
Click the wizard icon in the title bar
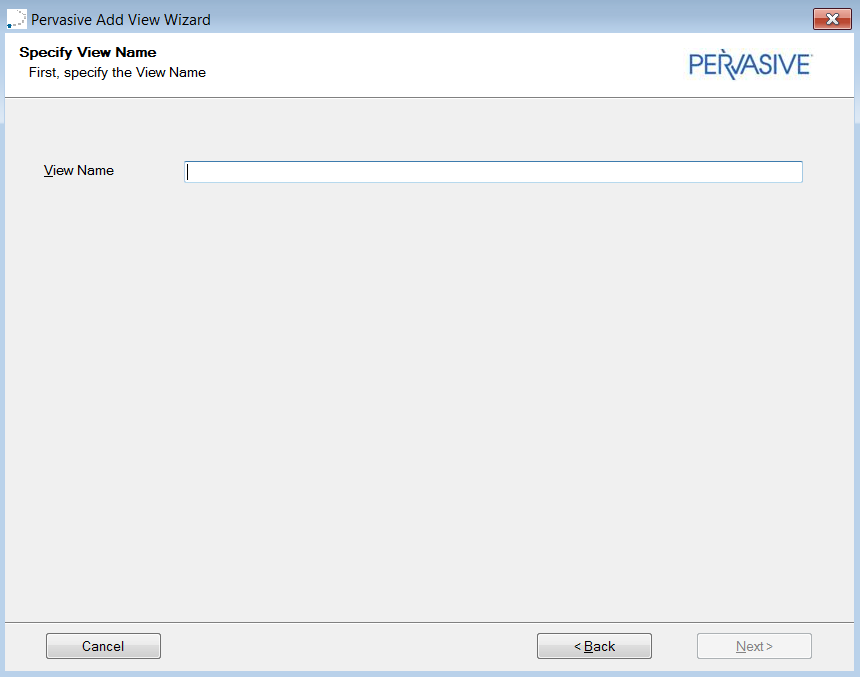[x=16, y=19]
